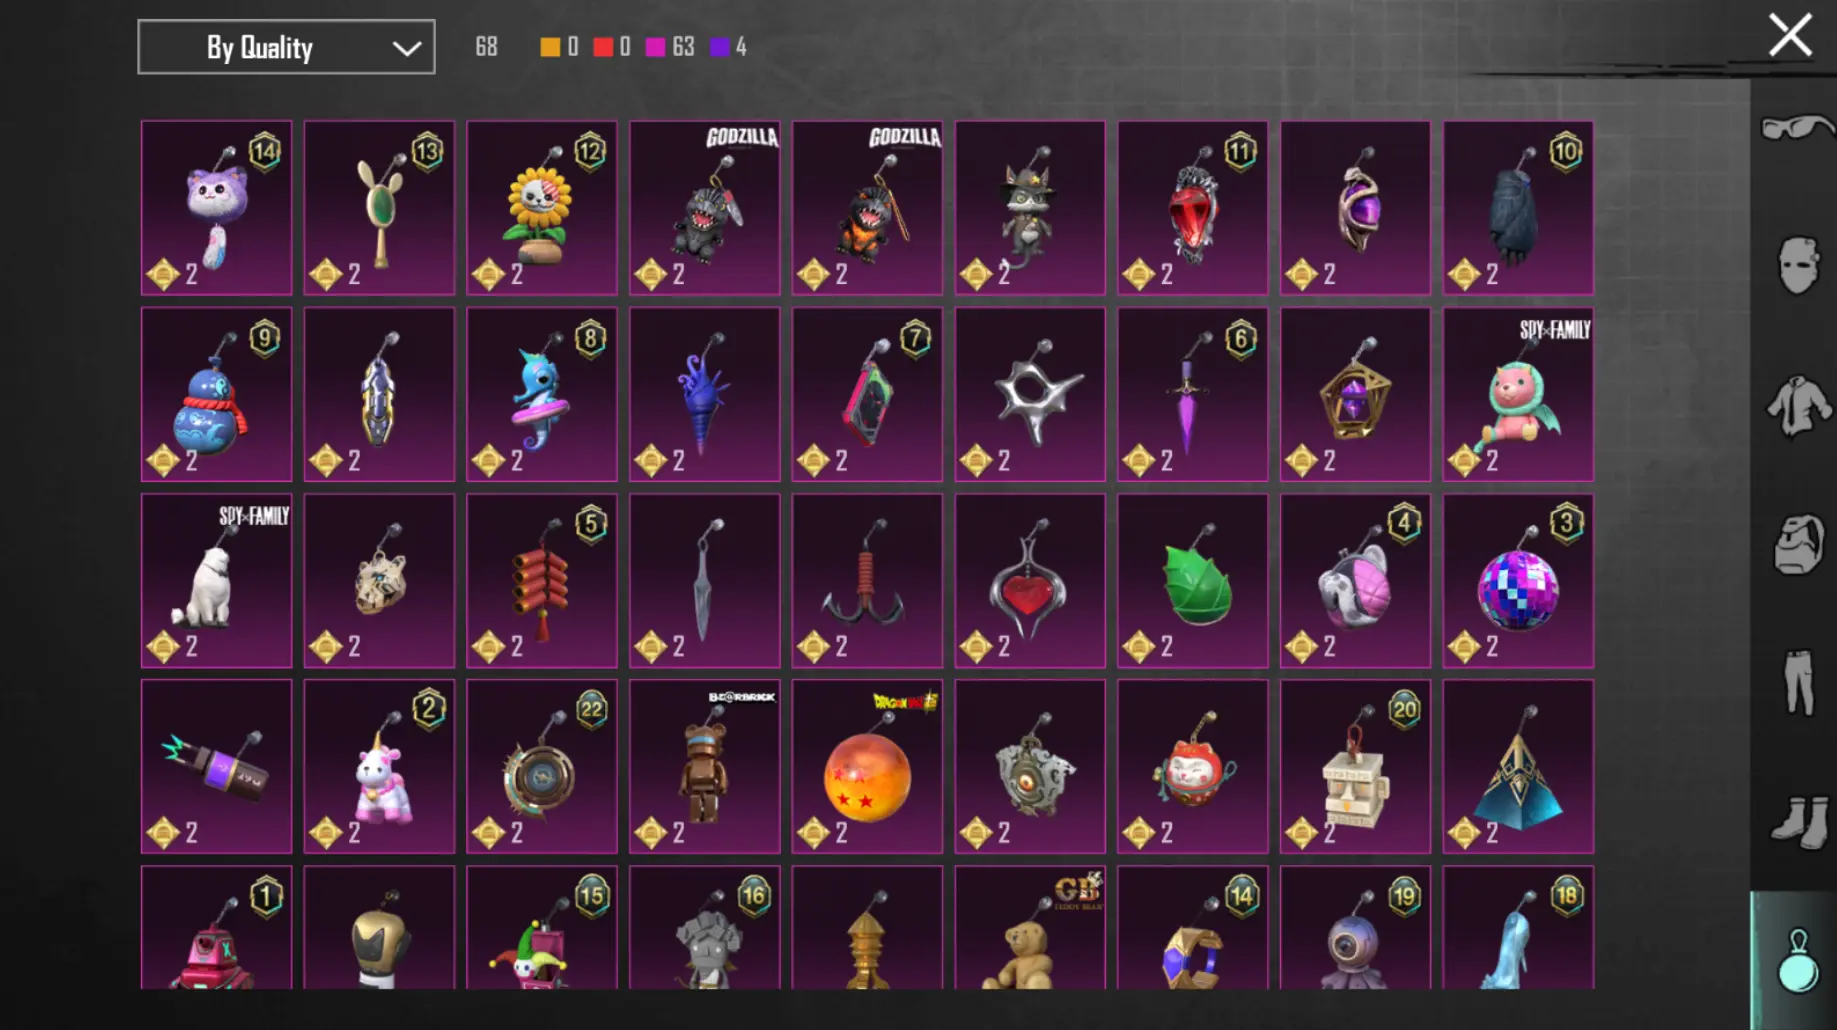Screen dimensions: 1837x1030
Task: Open the jacket outfit category
Action: tap(1798, 405)
